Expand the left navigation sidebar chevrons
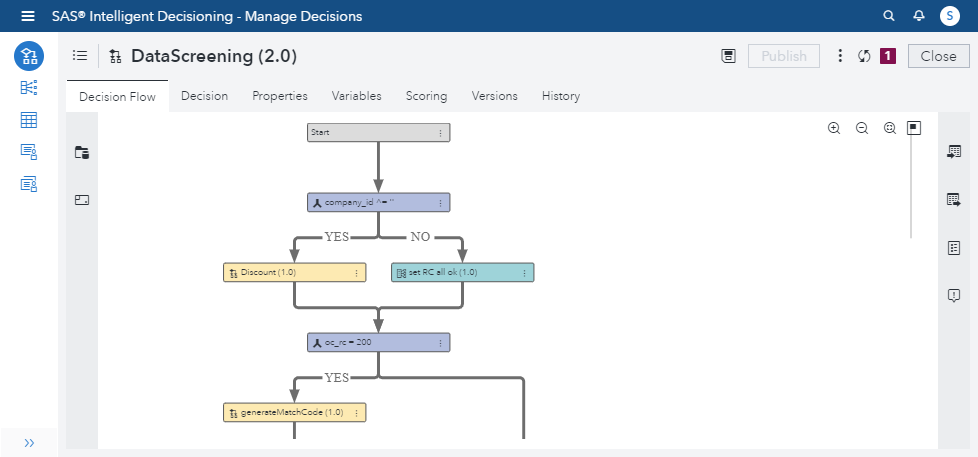 [29, 443]
